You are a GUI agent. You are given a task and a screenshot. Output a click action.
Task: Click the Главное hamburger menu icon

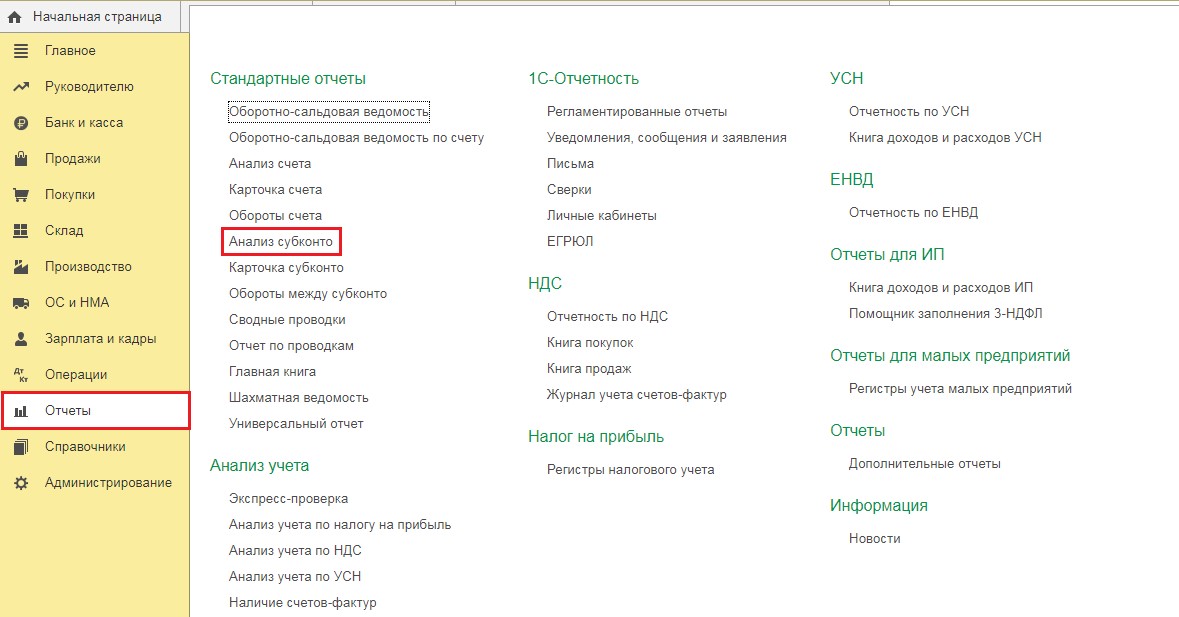(x=21, y=50)
